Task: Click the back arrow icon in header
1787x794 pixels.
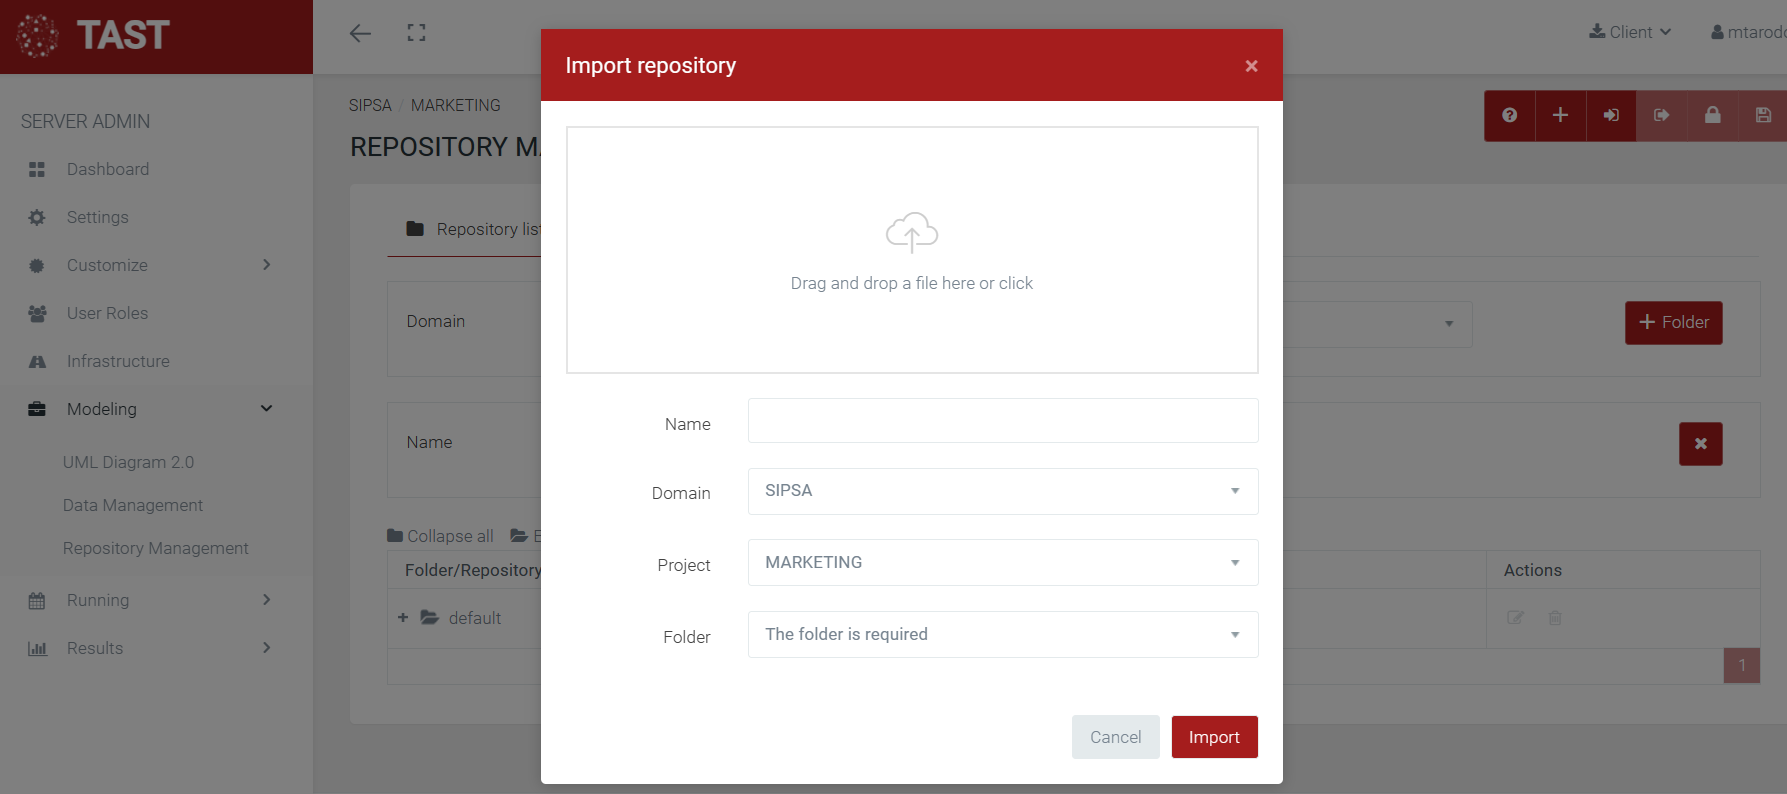Action: pyautogui.click(x=360, y=33)
